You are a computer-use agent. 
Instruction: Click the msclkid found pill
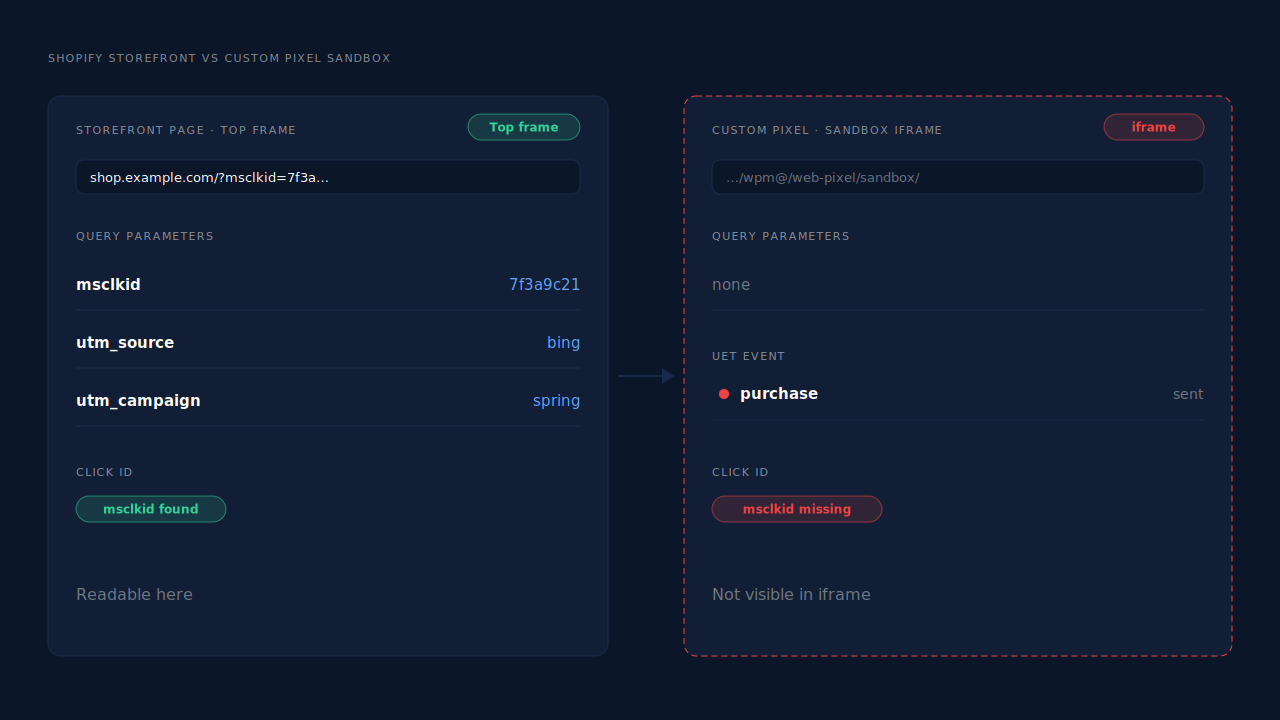pos(151,509)
